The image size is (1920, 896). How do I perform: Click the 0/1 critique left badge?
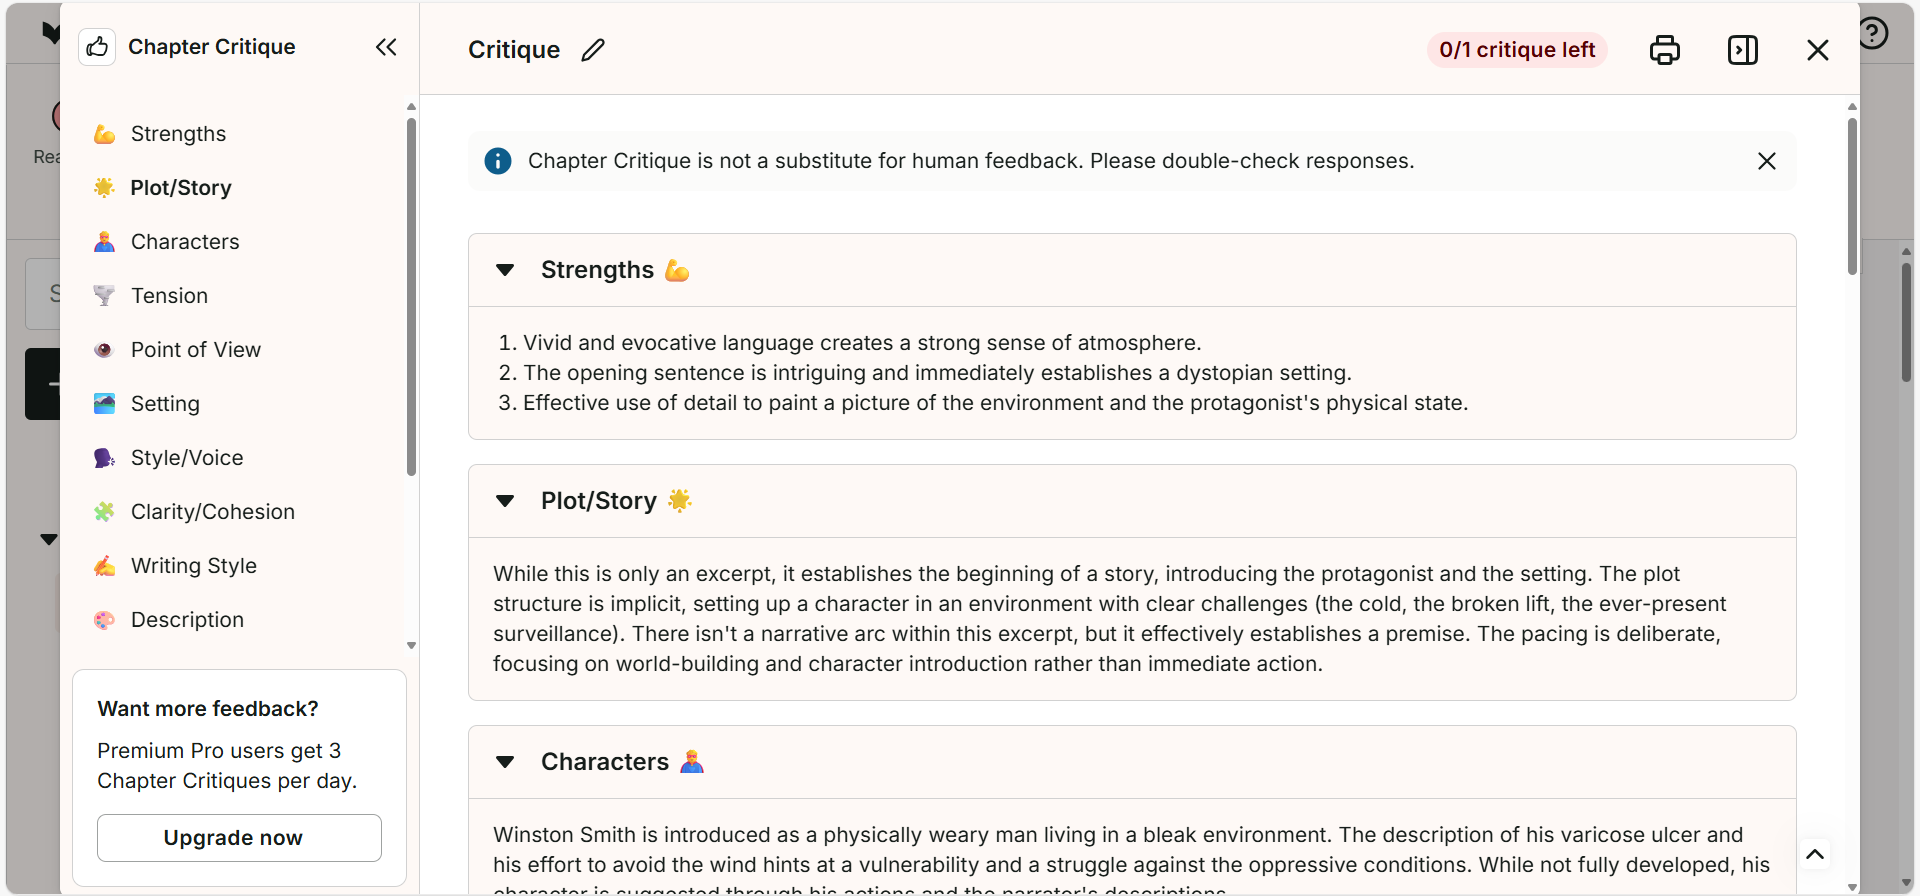point(1517,50)
